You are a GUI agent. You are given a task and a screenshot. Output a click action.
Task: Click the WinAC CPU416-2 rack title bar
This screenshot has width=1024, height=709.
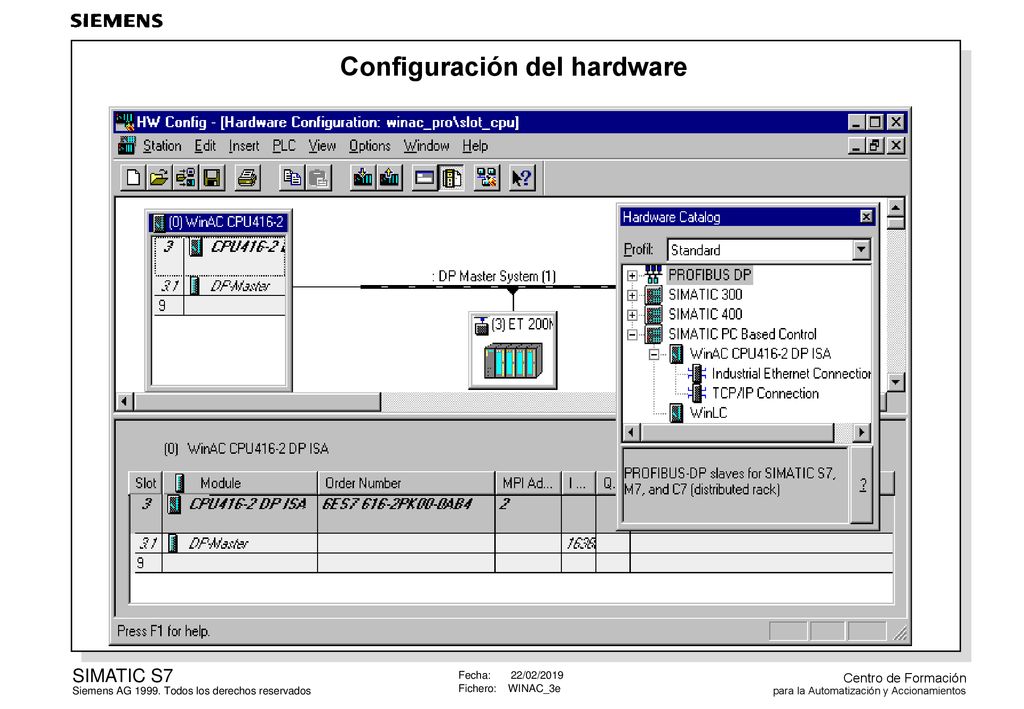[219, 222]
